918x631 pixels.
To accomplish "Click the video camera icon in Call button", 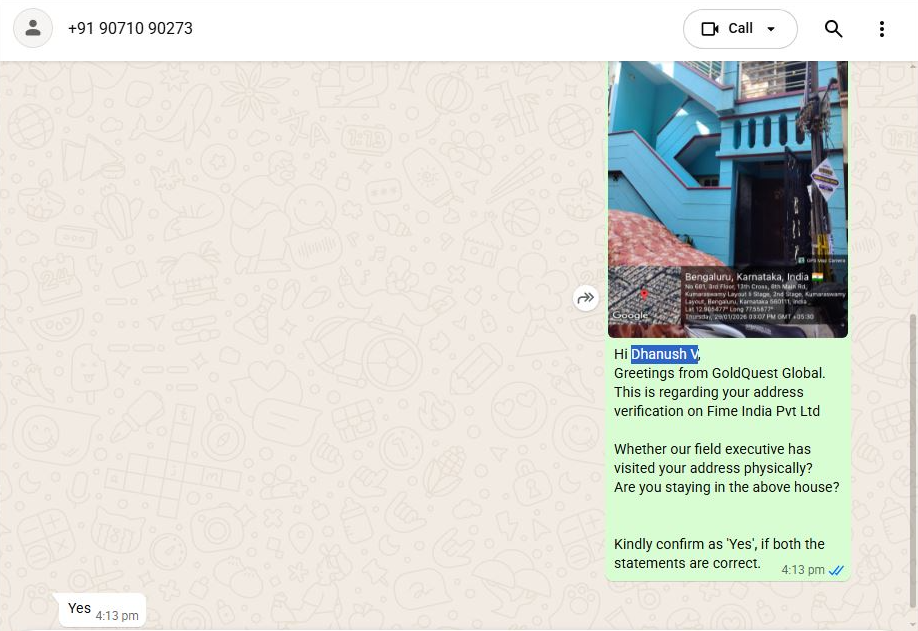I will pyautogui.click(x=710, y=29).
